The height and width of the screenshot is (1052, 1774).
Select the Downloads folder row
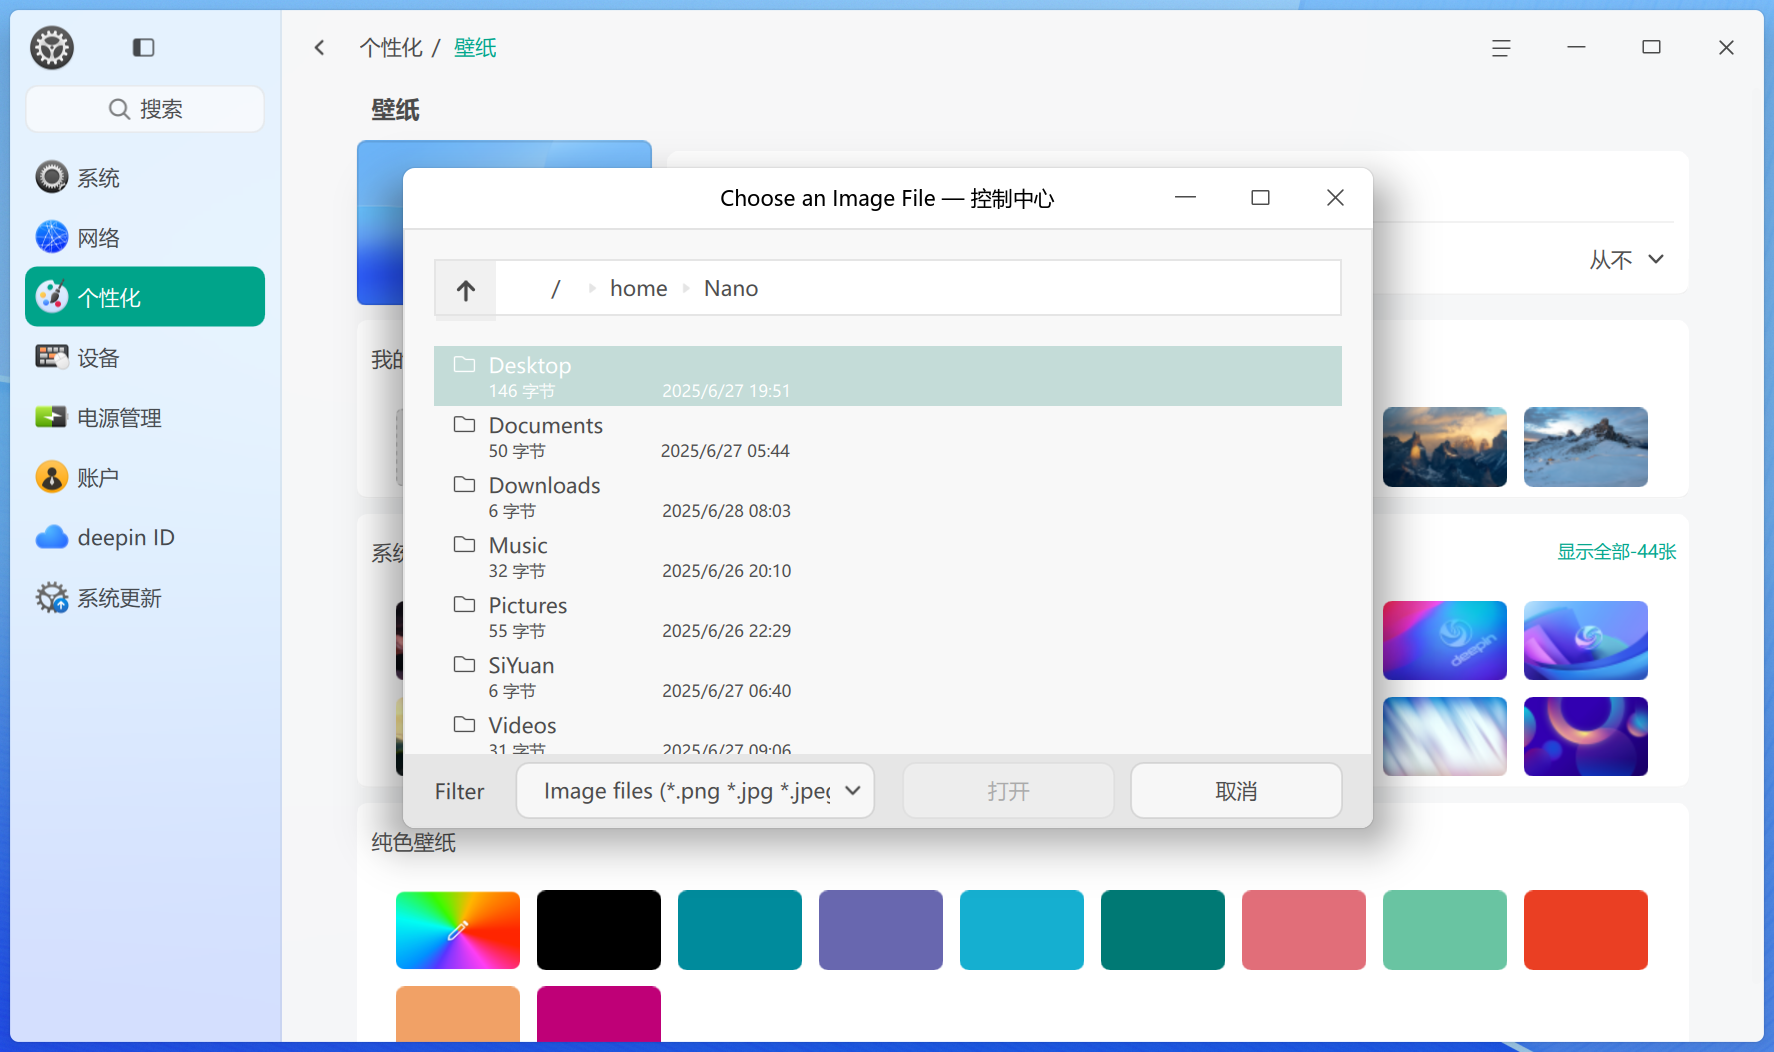pos(888,496)
